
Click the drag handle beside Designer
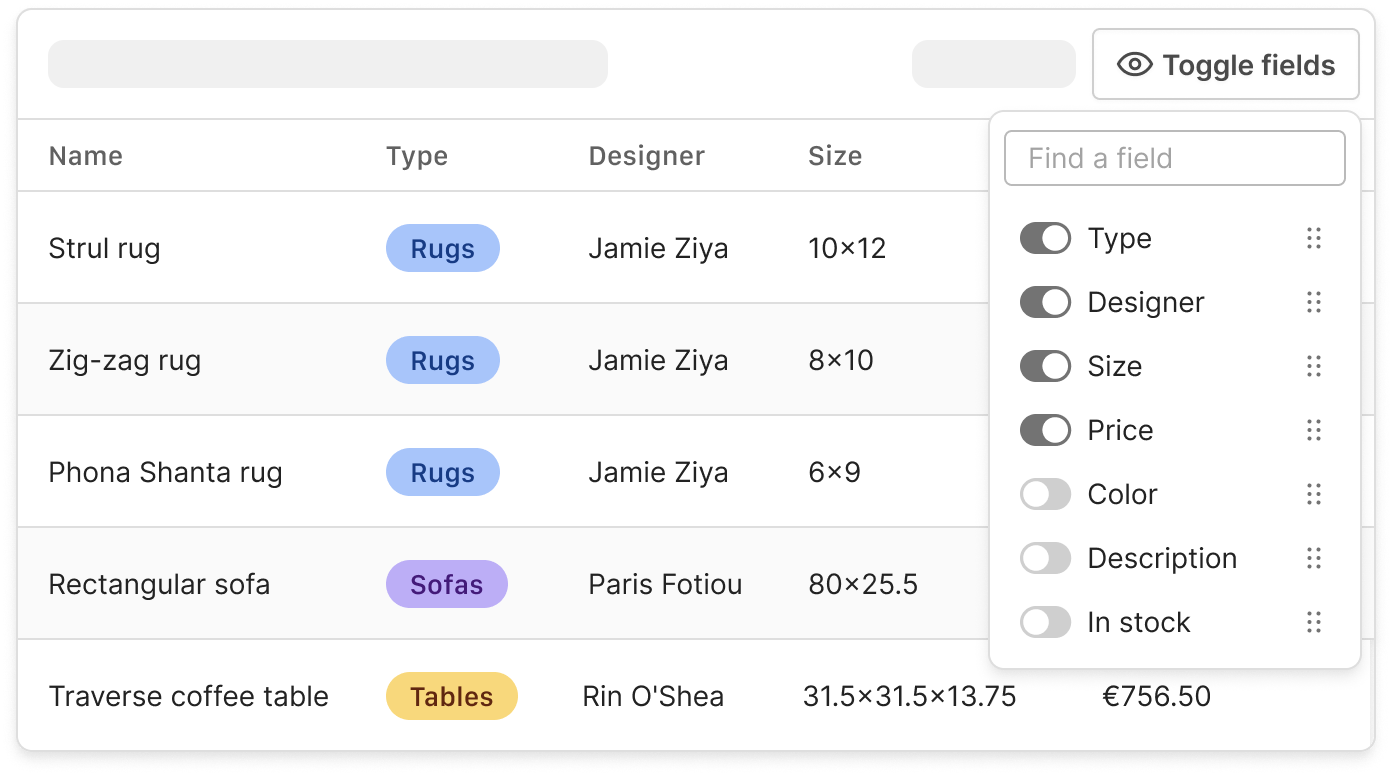pos(1314,302)
